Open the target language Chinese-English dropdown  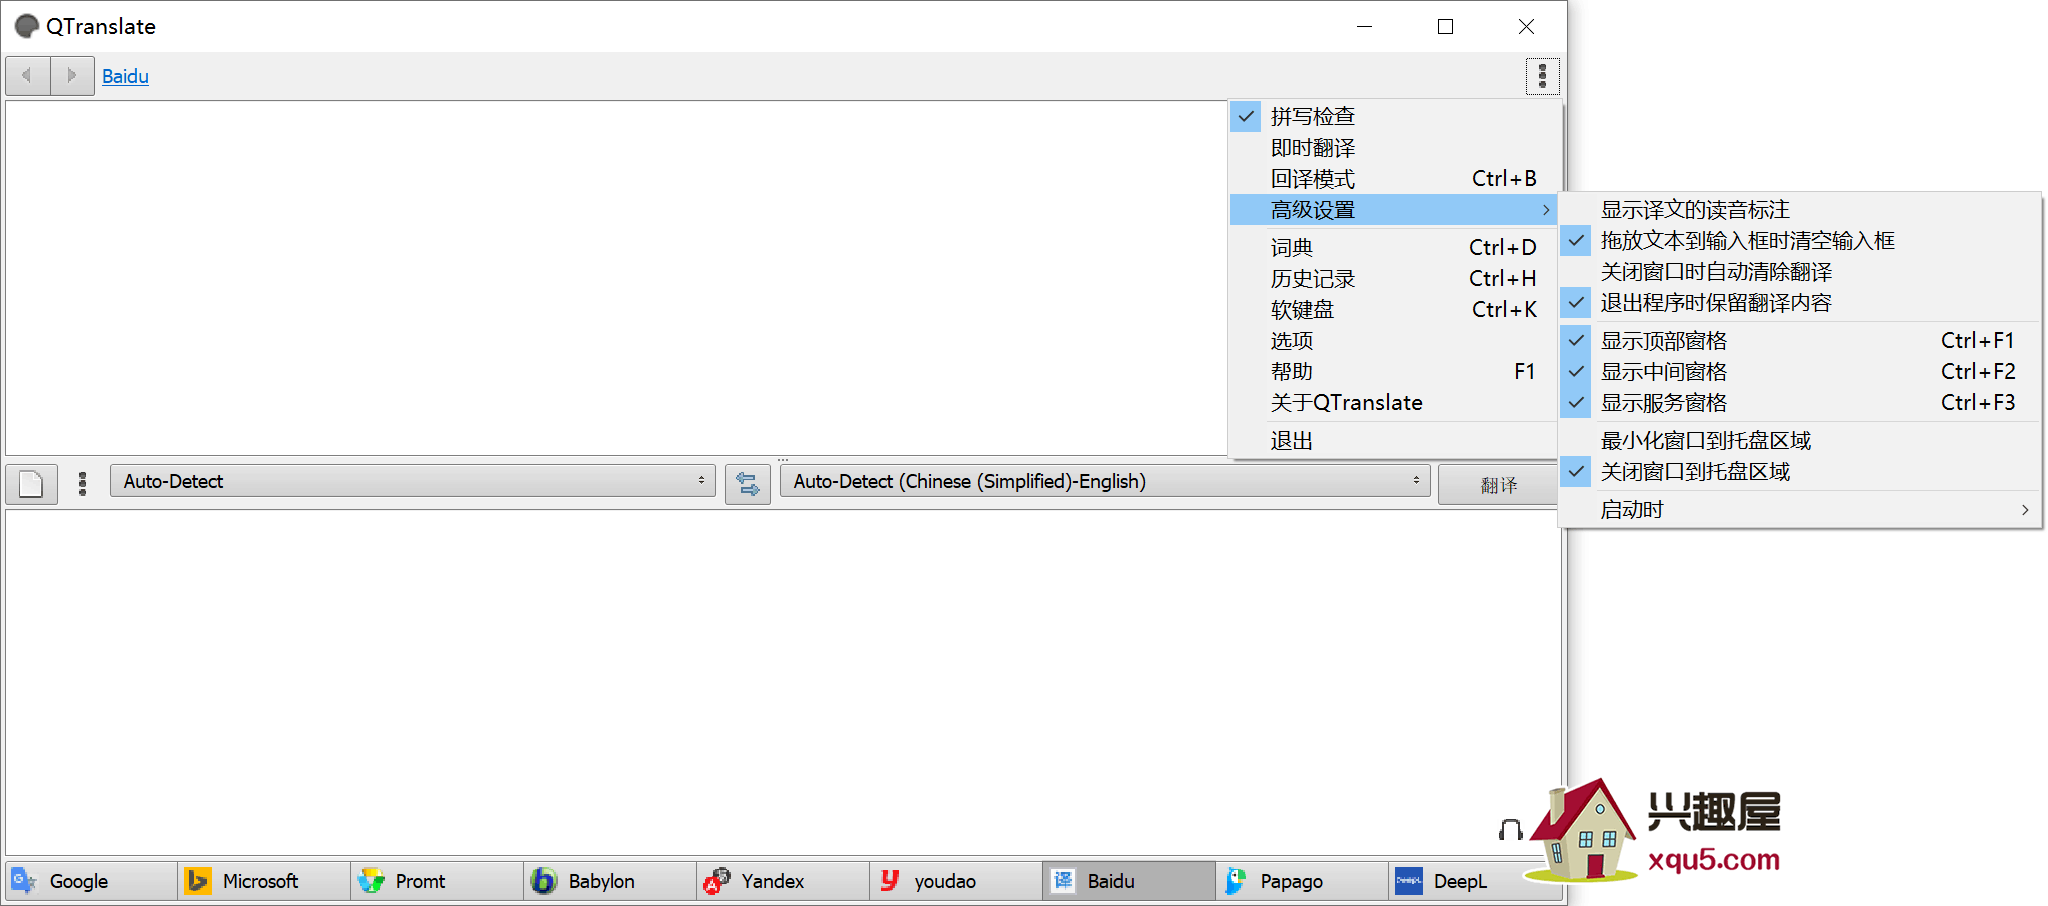coord(1105,482)
